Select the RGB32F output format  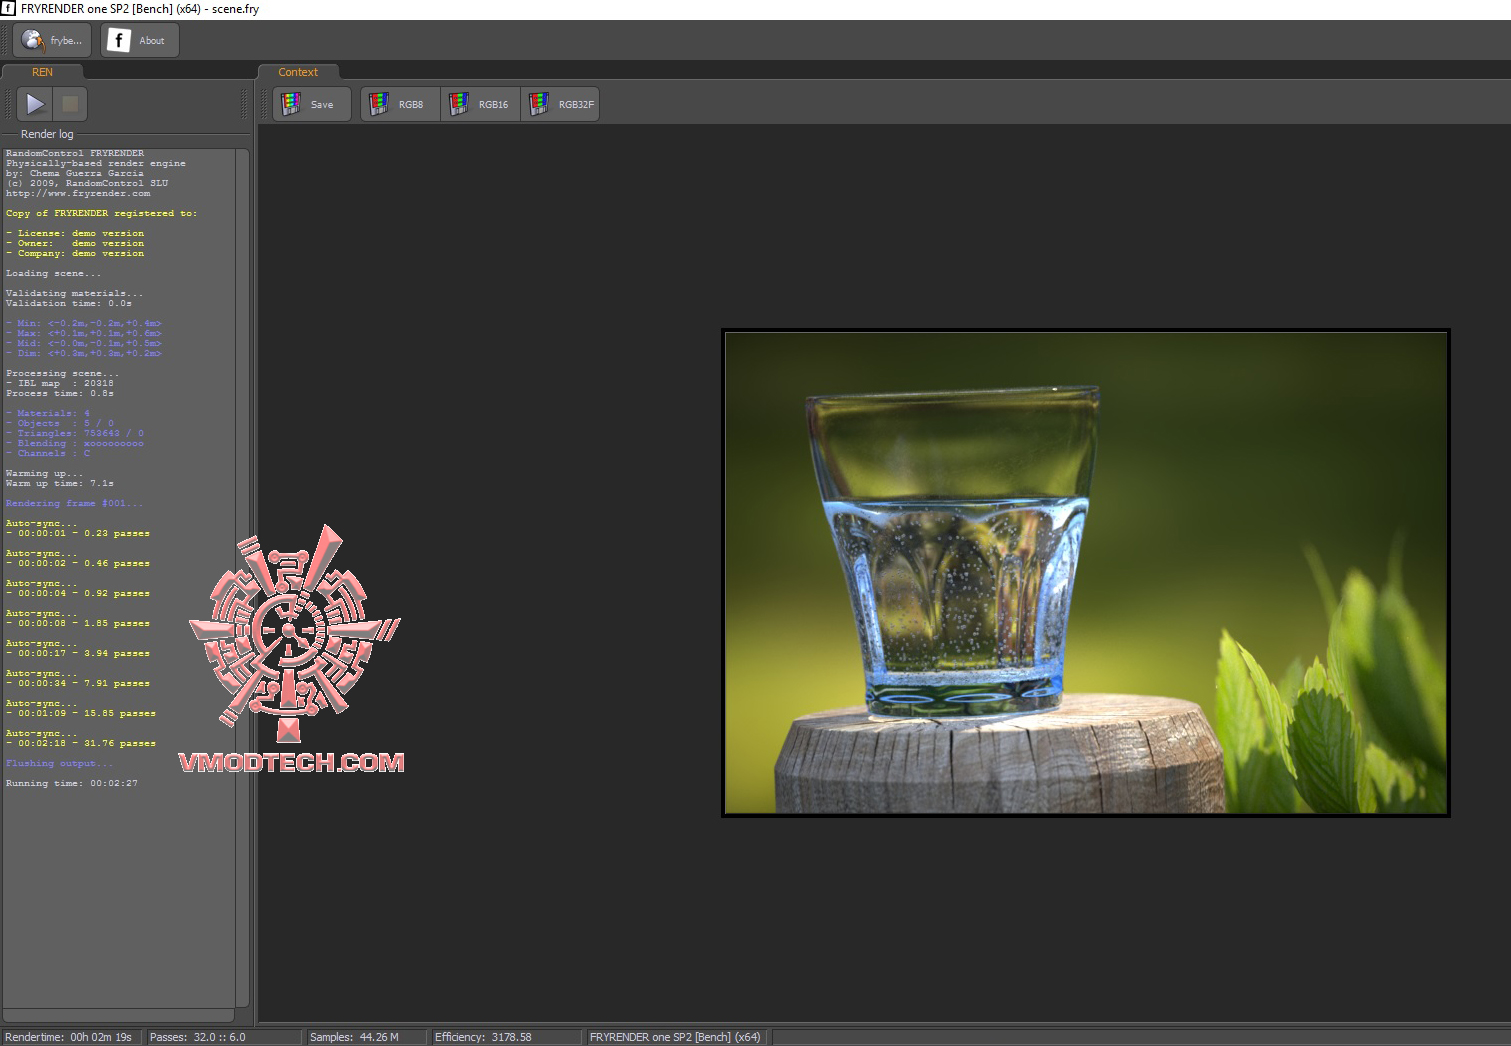click(560, 104)
